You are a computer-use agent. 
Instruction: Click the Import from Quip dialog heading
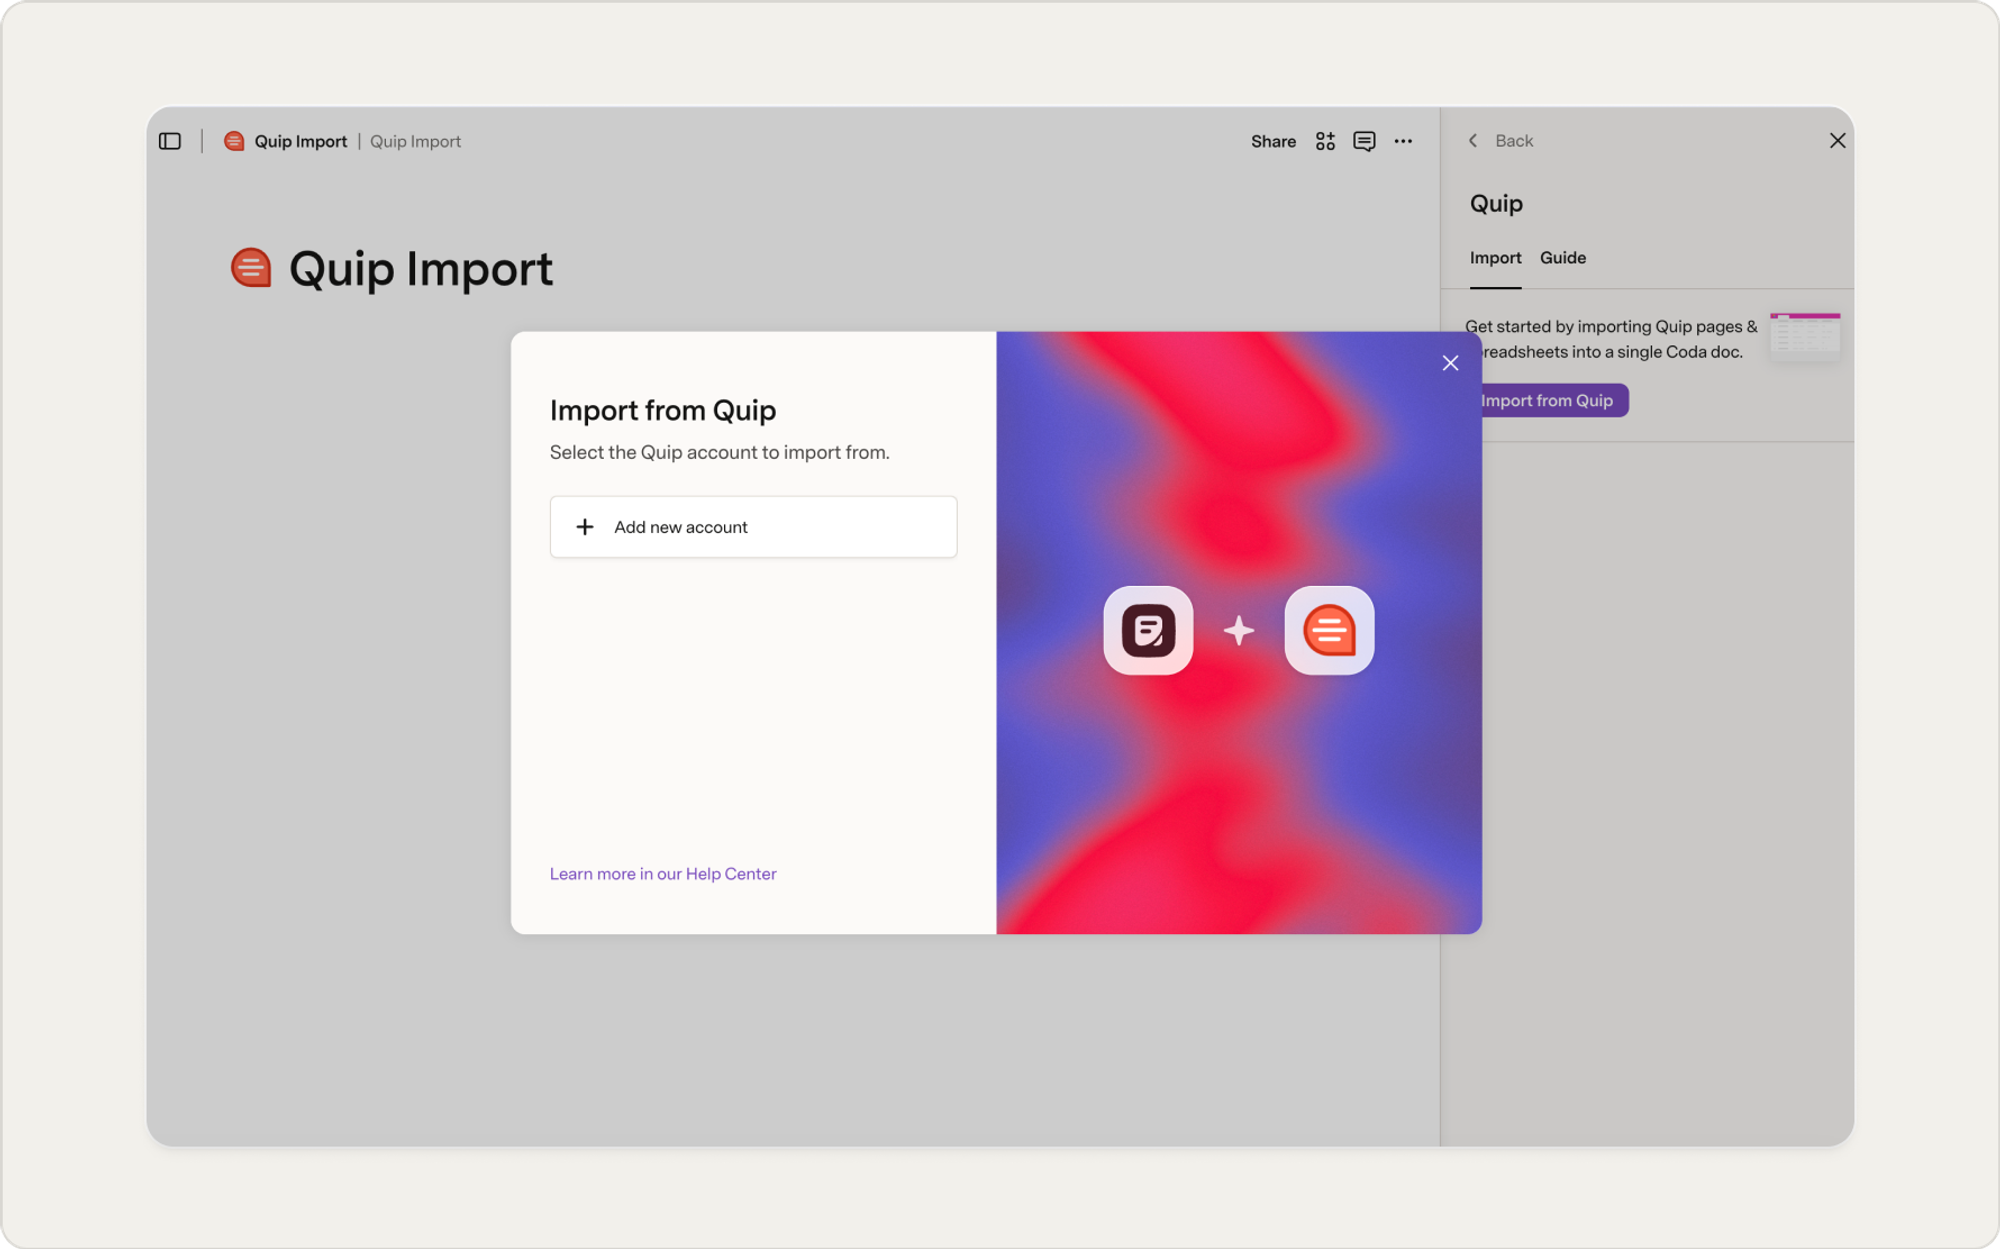pyautogui.click(x=663, y=410)
